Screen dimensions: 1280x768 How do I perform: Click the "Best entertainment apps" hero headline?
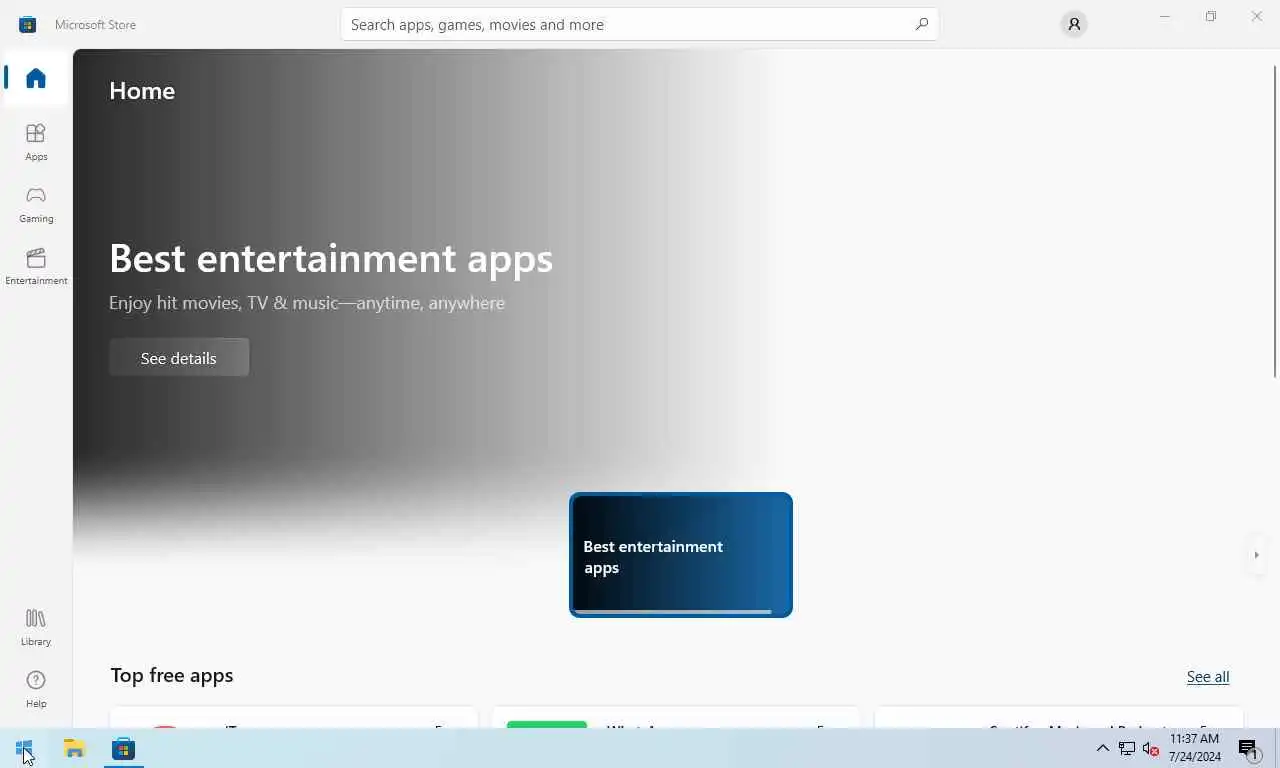[x=331, y=258]
